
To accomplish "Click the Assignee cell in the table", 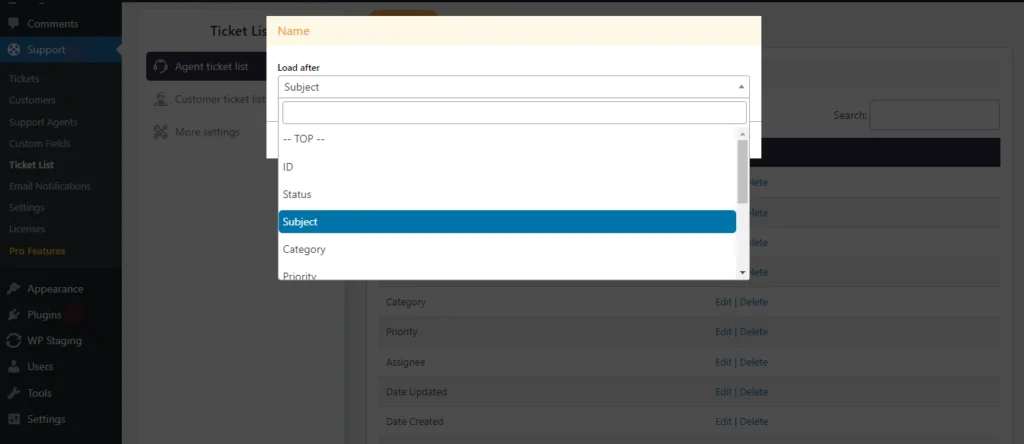I will click(405, 362).
